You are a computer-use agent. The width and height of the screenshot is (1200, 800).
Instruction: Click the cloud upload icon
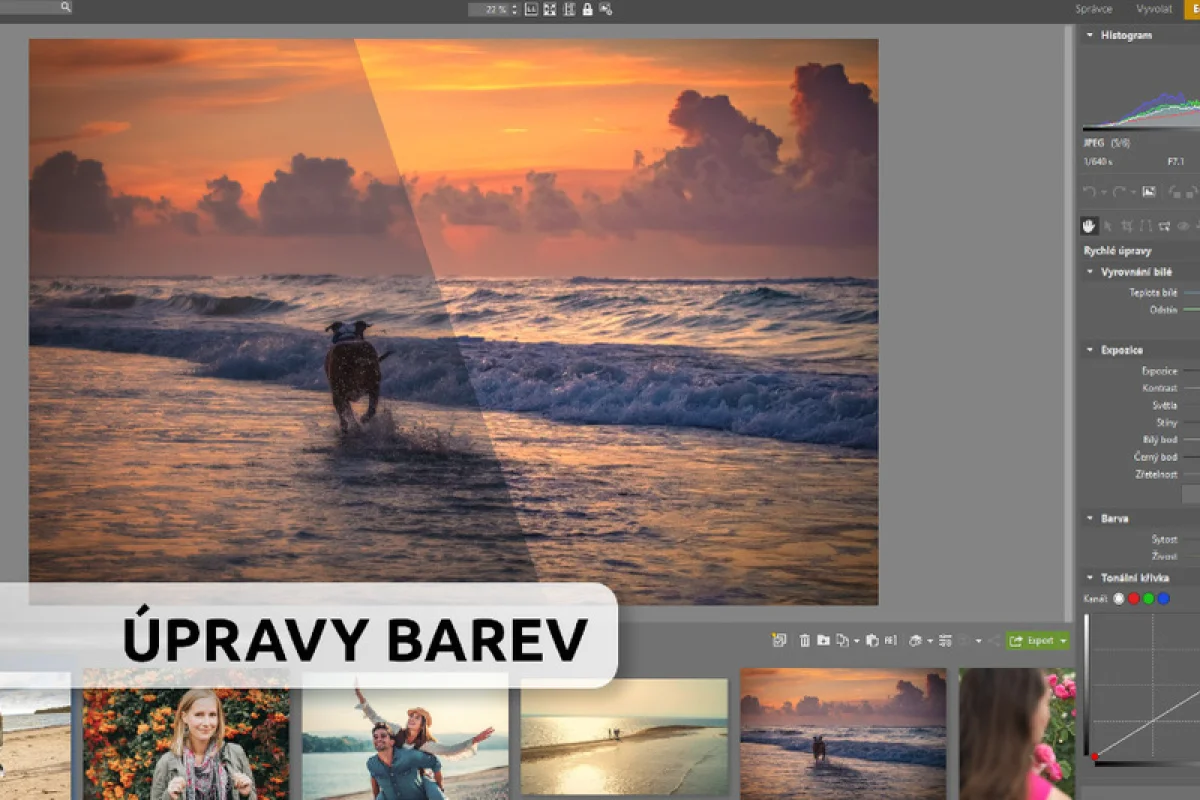916,641
